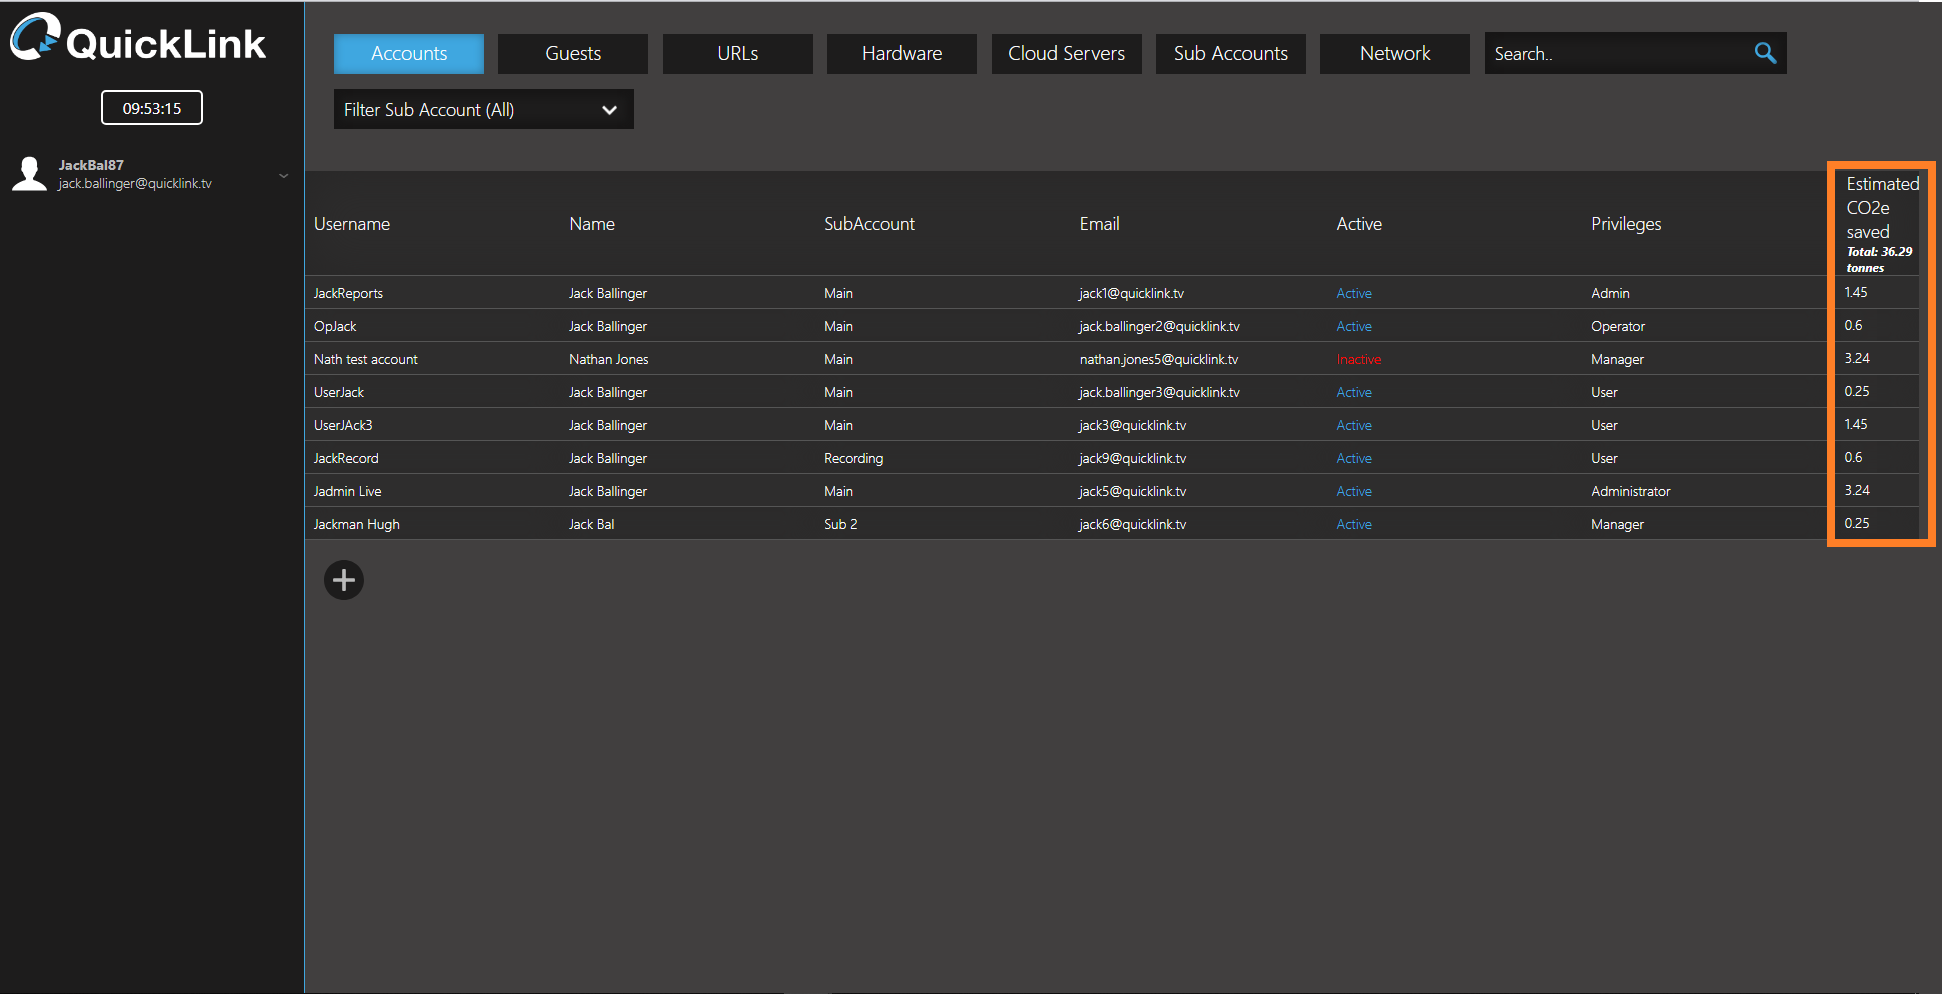This screenshot has width=1942, height=994.
Task: Click the QuickLink logo
Action: [x=138, y=40]
